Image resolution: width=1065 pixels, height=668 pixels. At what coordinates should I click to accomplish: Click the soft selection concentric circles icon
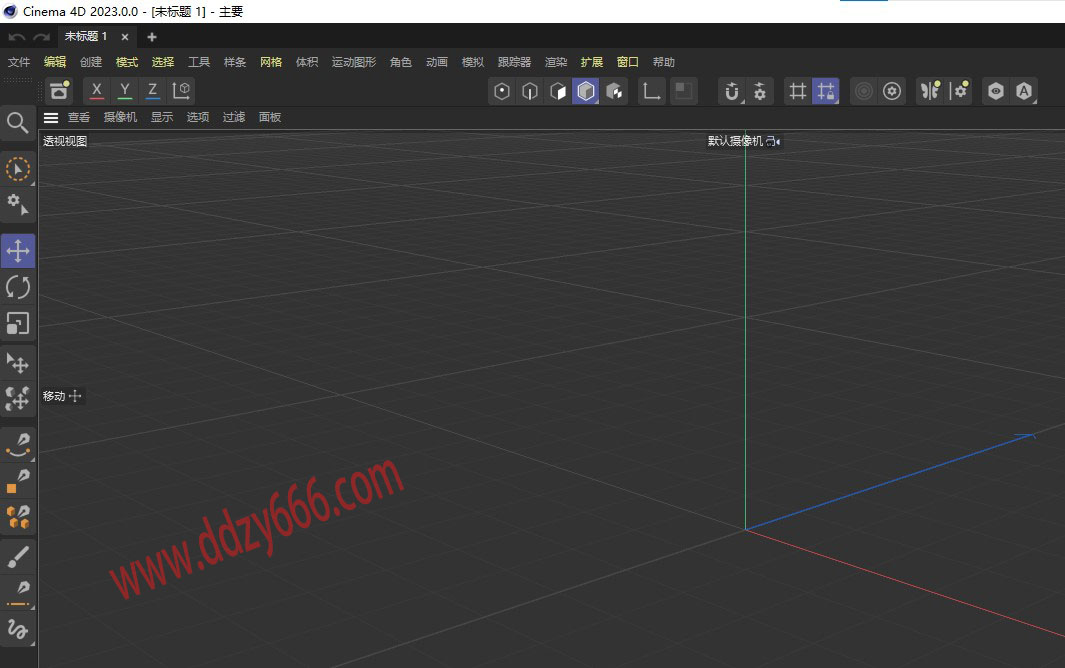864,91
